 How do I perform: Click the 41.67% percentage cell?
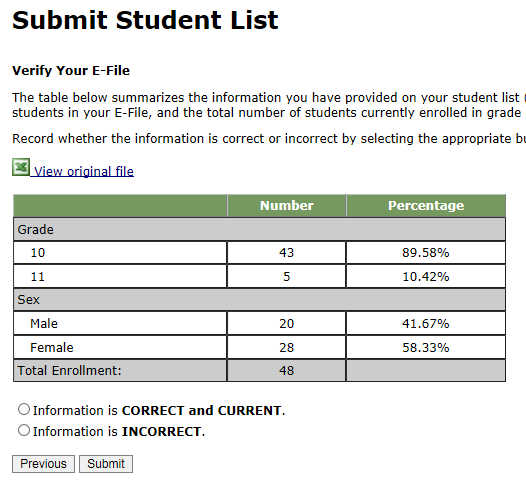[x=426, y=323]
